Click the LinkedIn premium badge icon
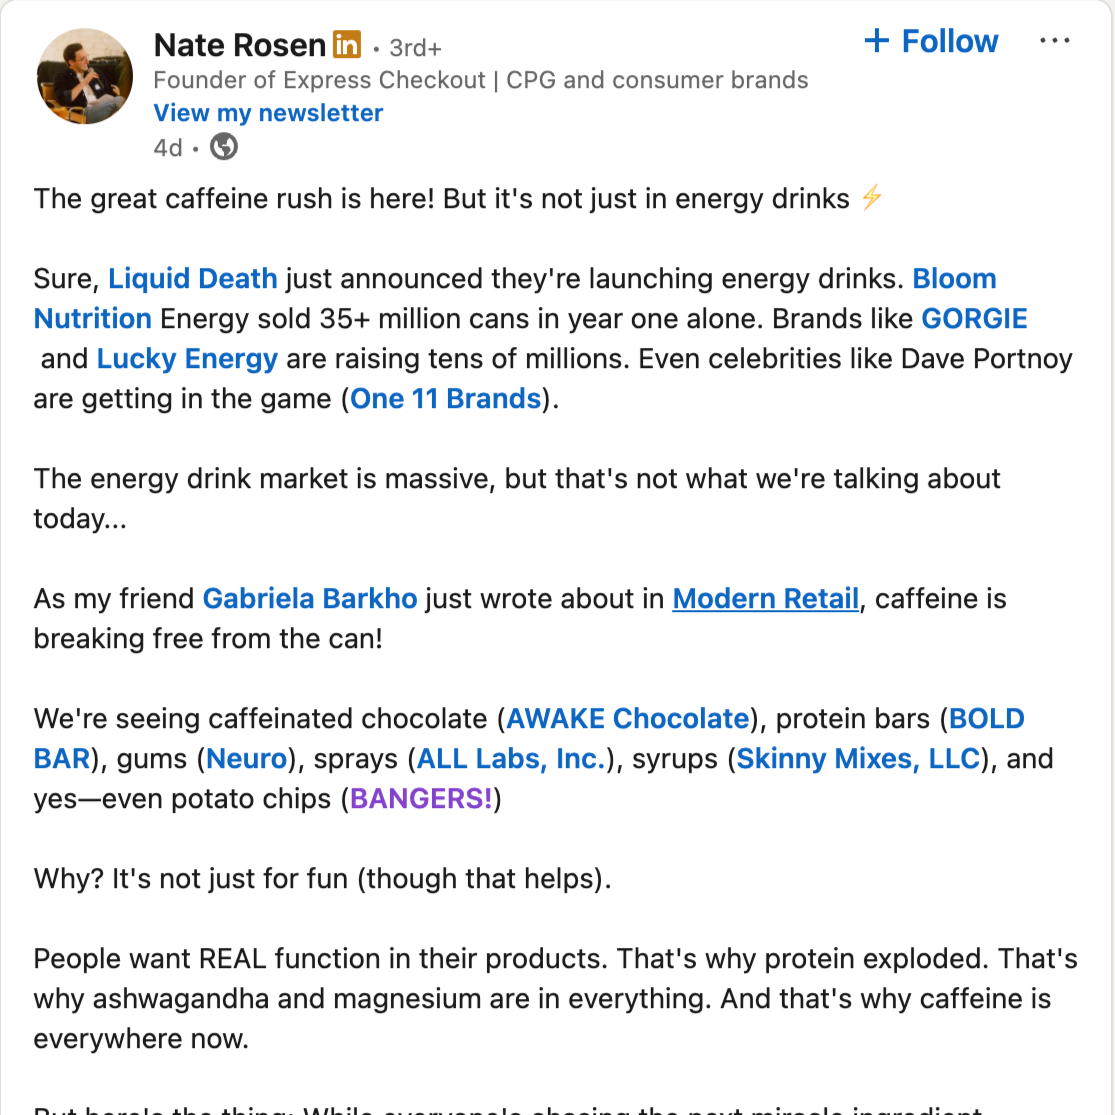 pos(346,45)
